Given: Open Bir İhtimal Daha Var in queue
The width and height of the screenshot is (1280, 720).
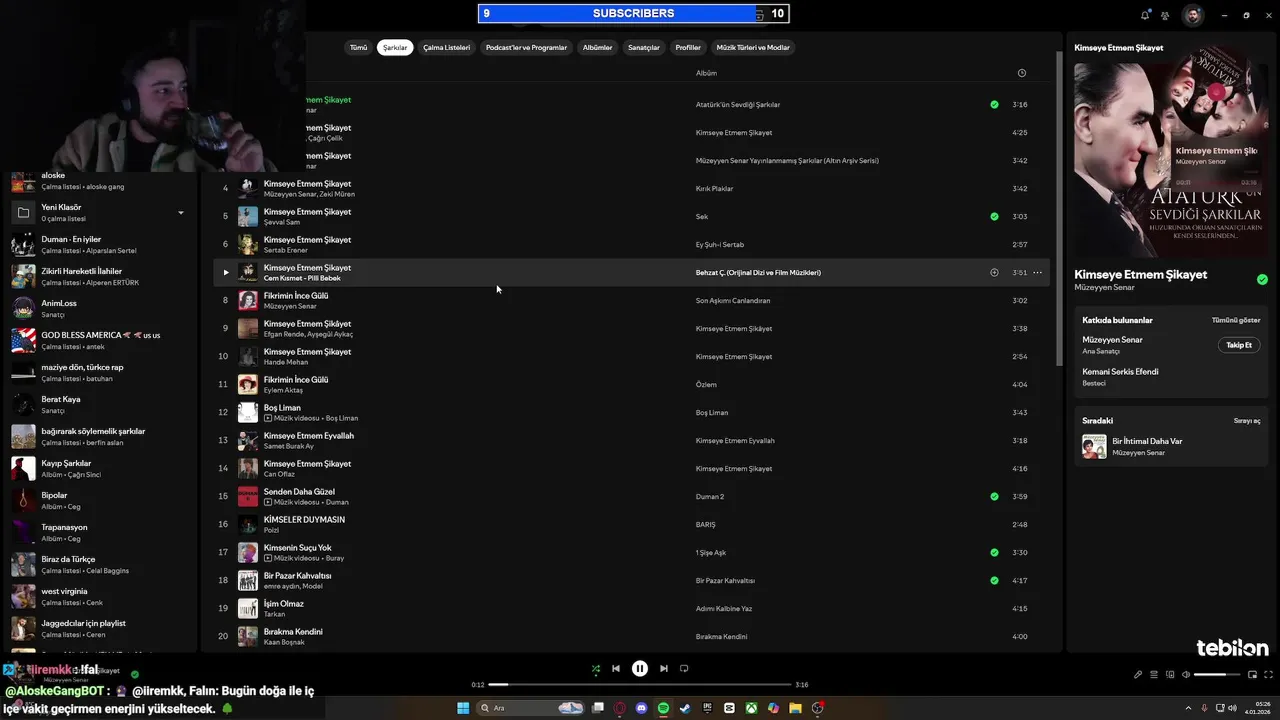Looking at the screenshot, I should [x=1147, y=441].
